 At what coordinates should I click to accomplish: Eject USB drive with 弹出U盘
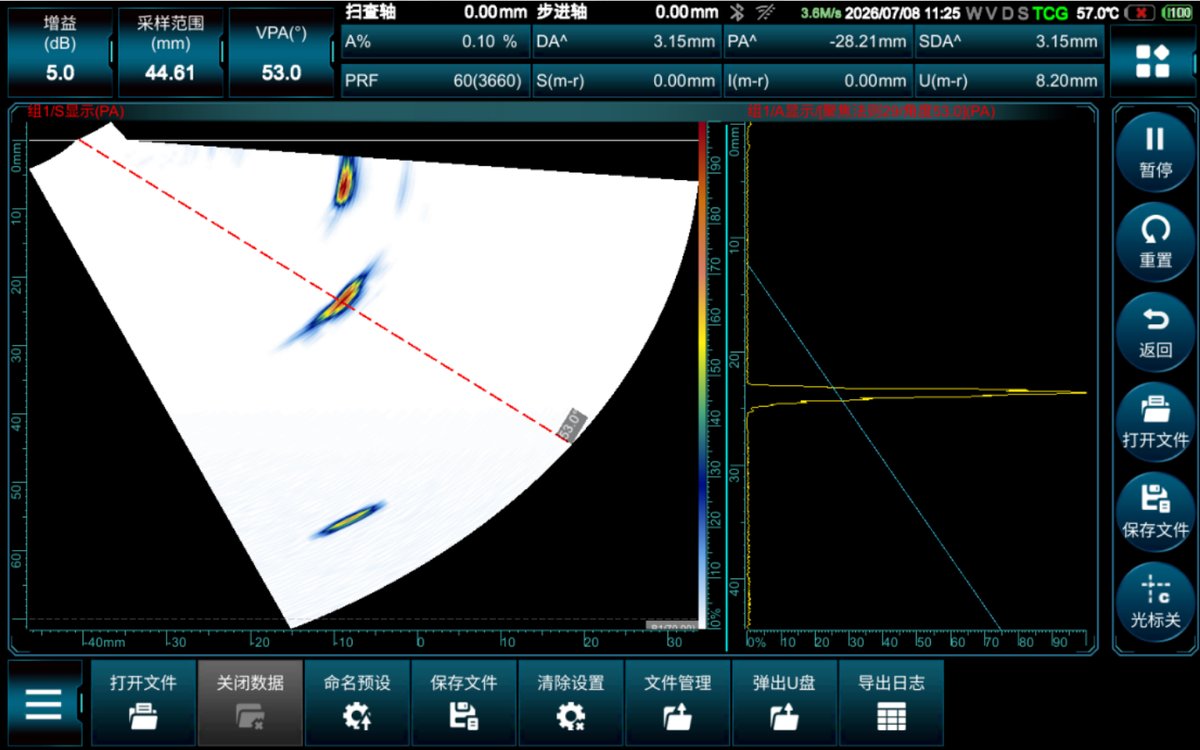(785, 702)
